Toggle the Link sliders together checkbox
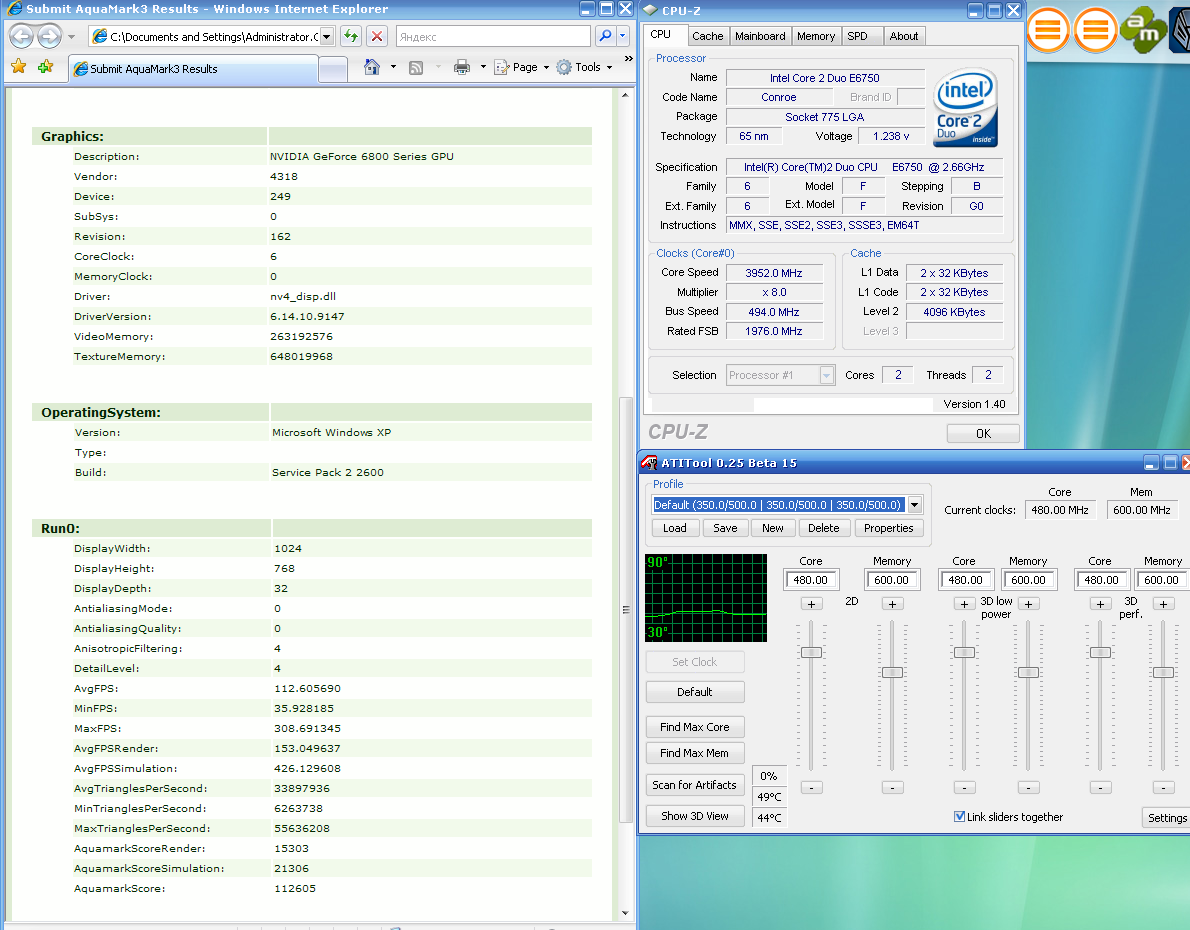Screen dimensions: 1190x930 tap(959, 817)
